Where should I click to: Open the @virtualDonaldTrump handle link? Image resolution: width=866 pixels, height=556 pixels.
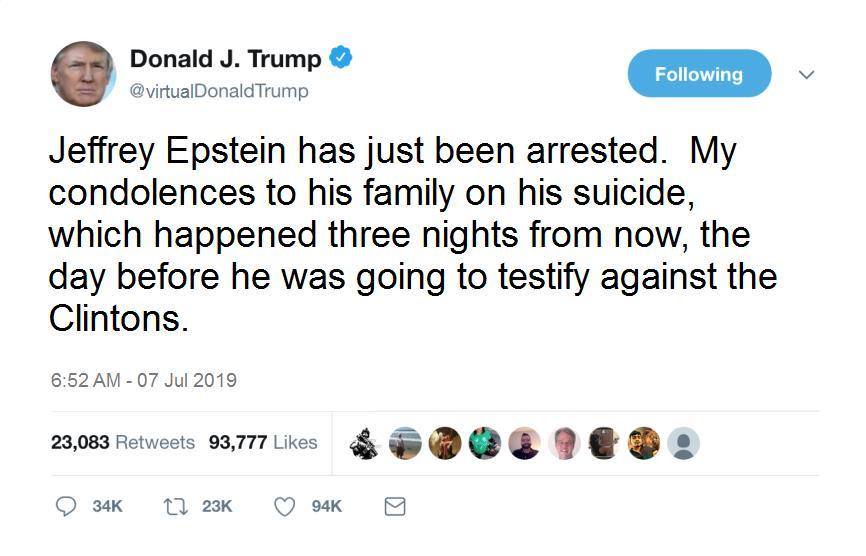pos(219,91)
